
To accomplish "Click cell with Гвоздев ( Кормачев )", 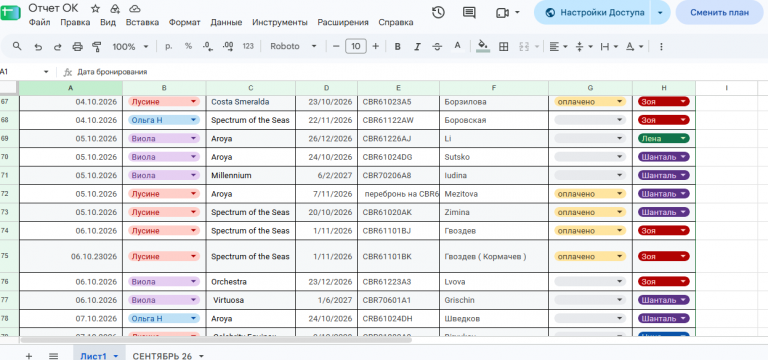I will tap(494, 256).
